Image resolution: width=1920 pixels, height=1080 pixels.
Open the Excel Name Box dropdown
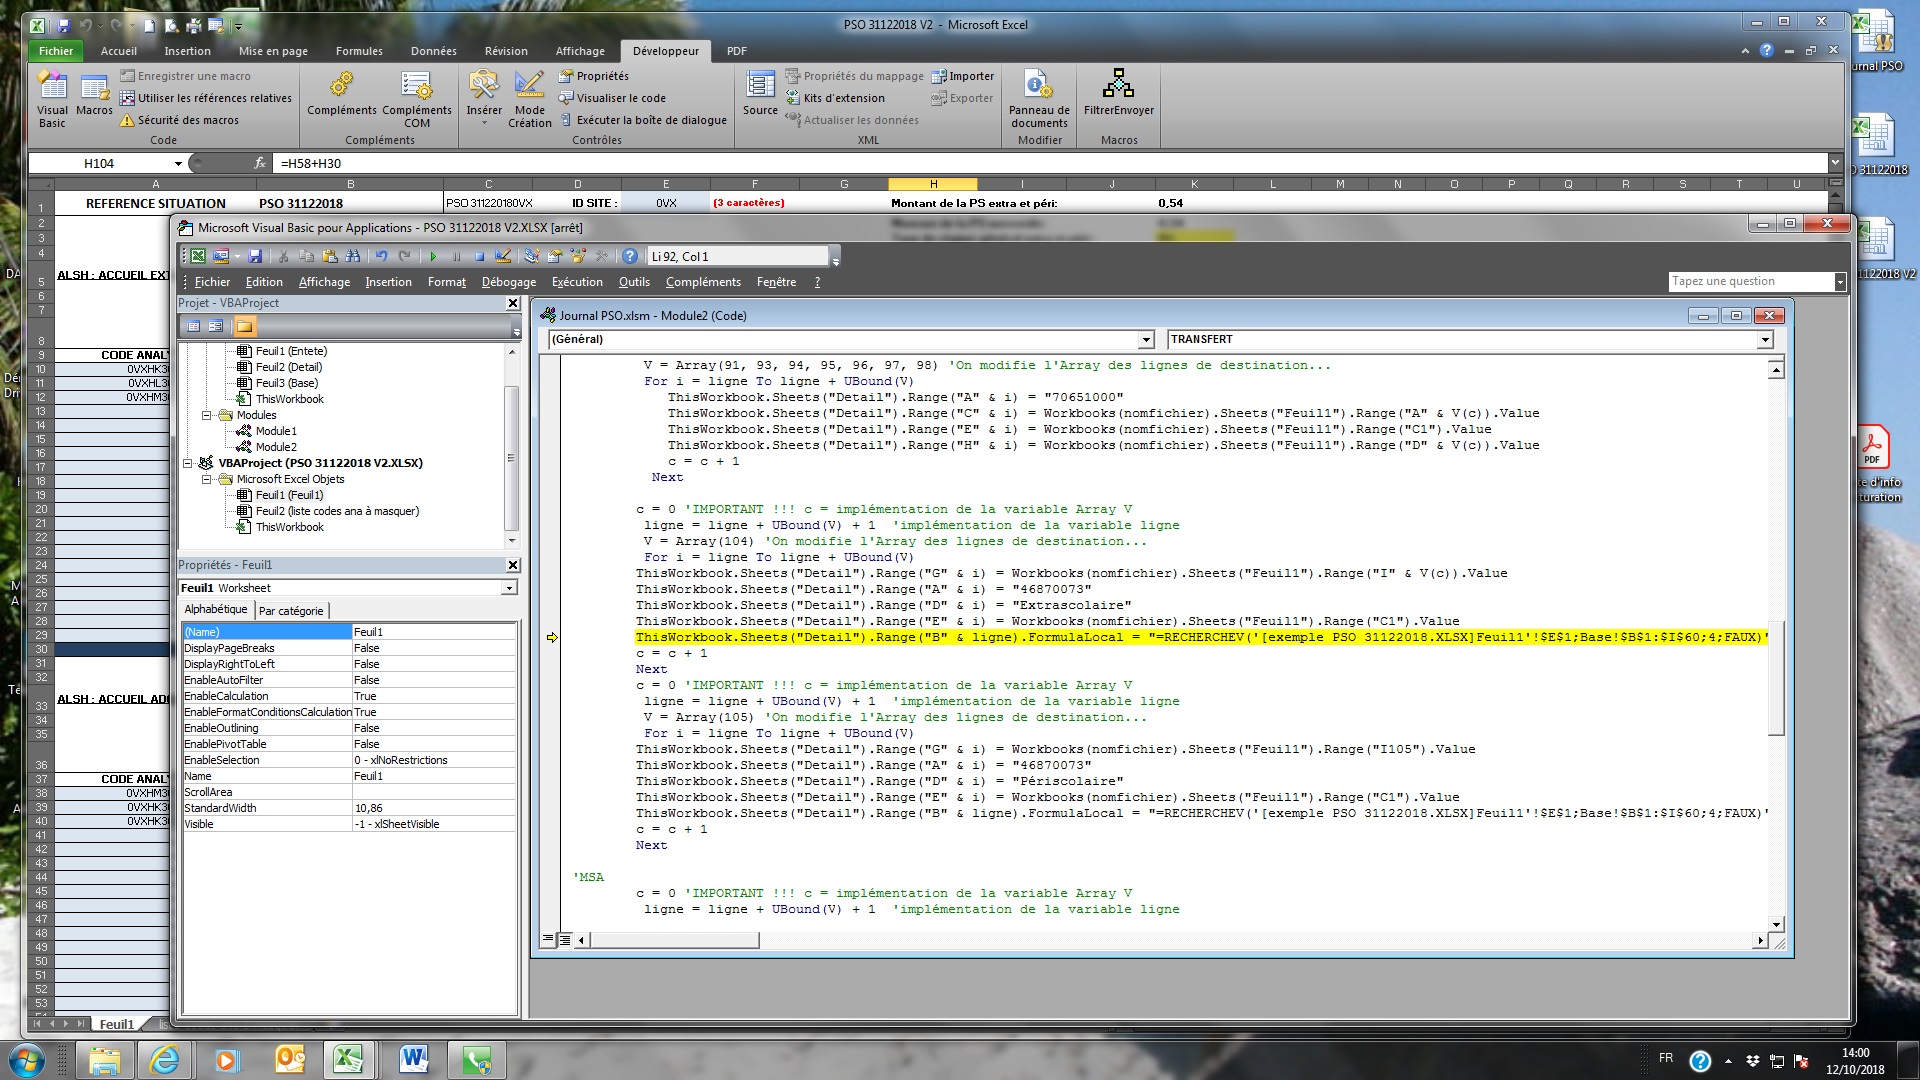click(178, 163)
